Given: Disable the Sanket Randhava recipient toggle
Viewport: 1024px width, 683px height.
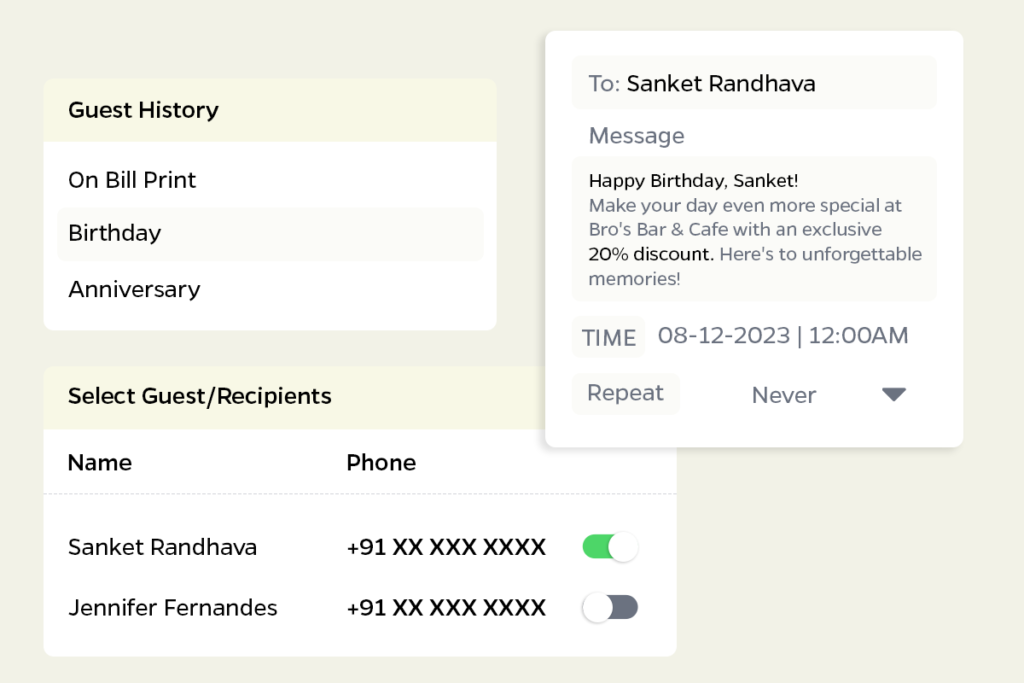Looking at the screenshot, I should coord(610,547).
